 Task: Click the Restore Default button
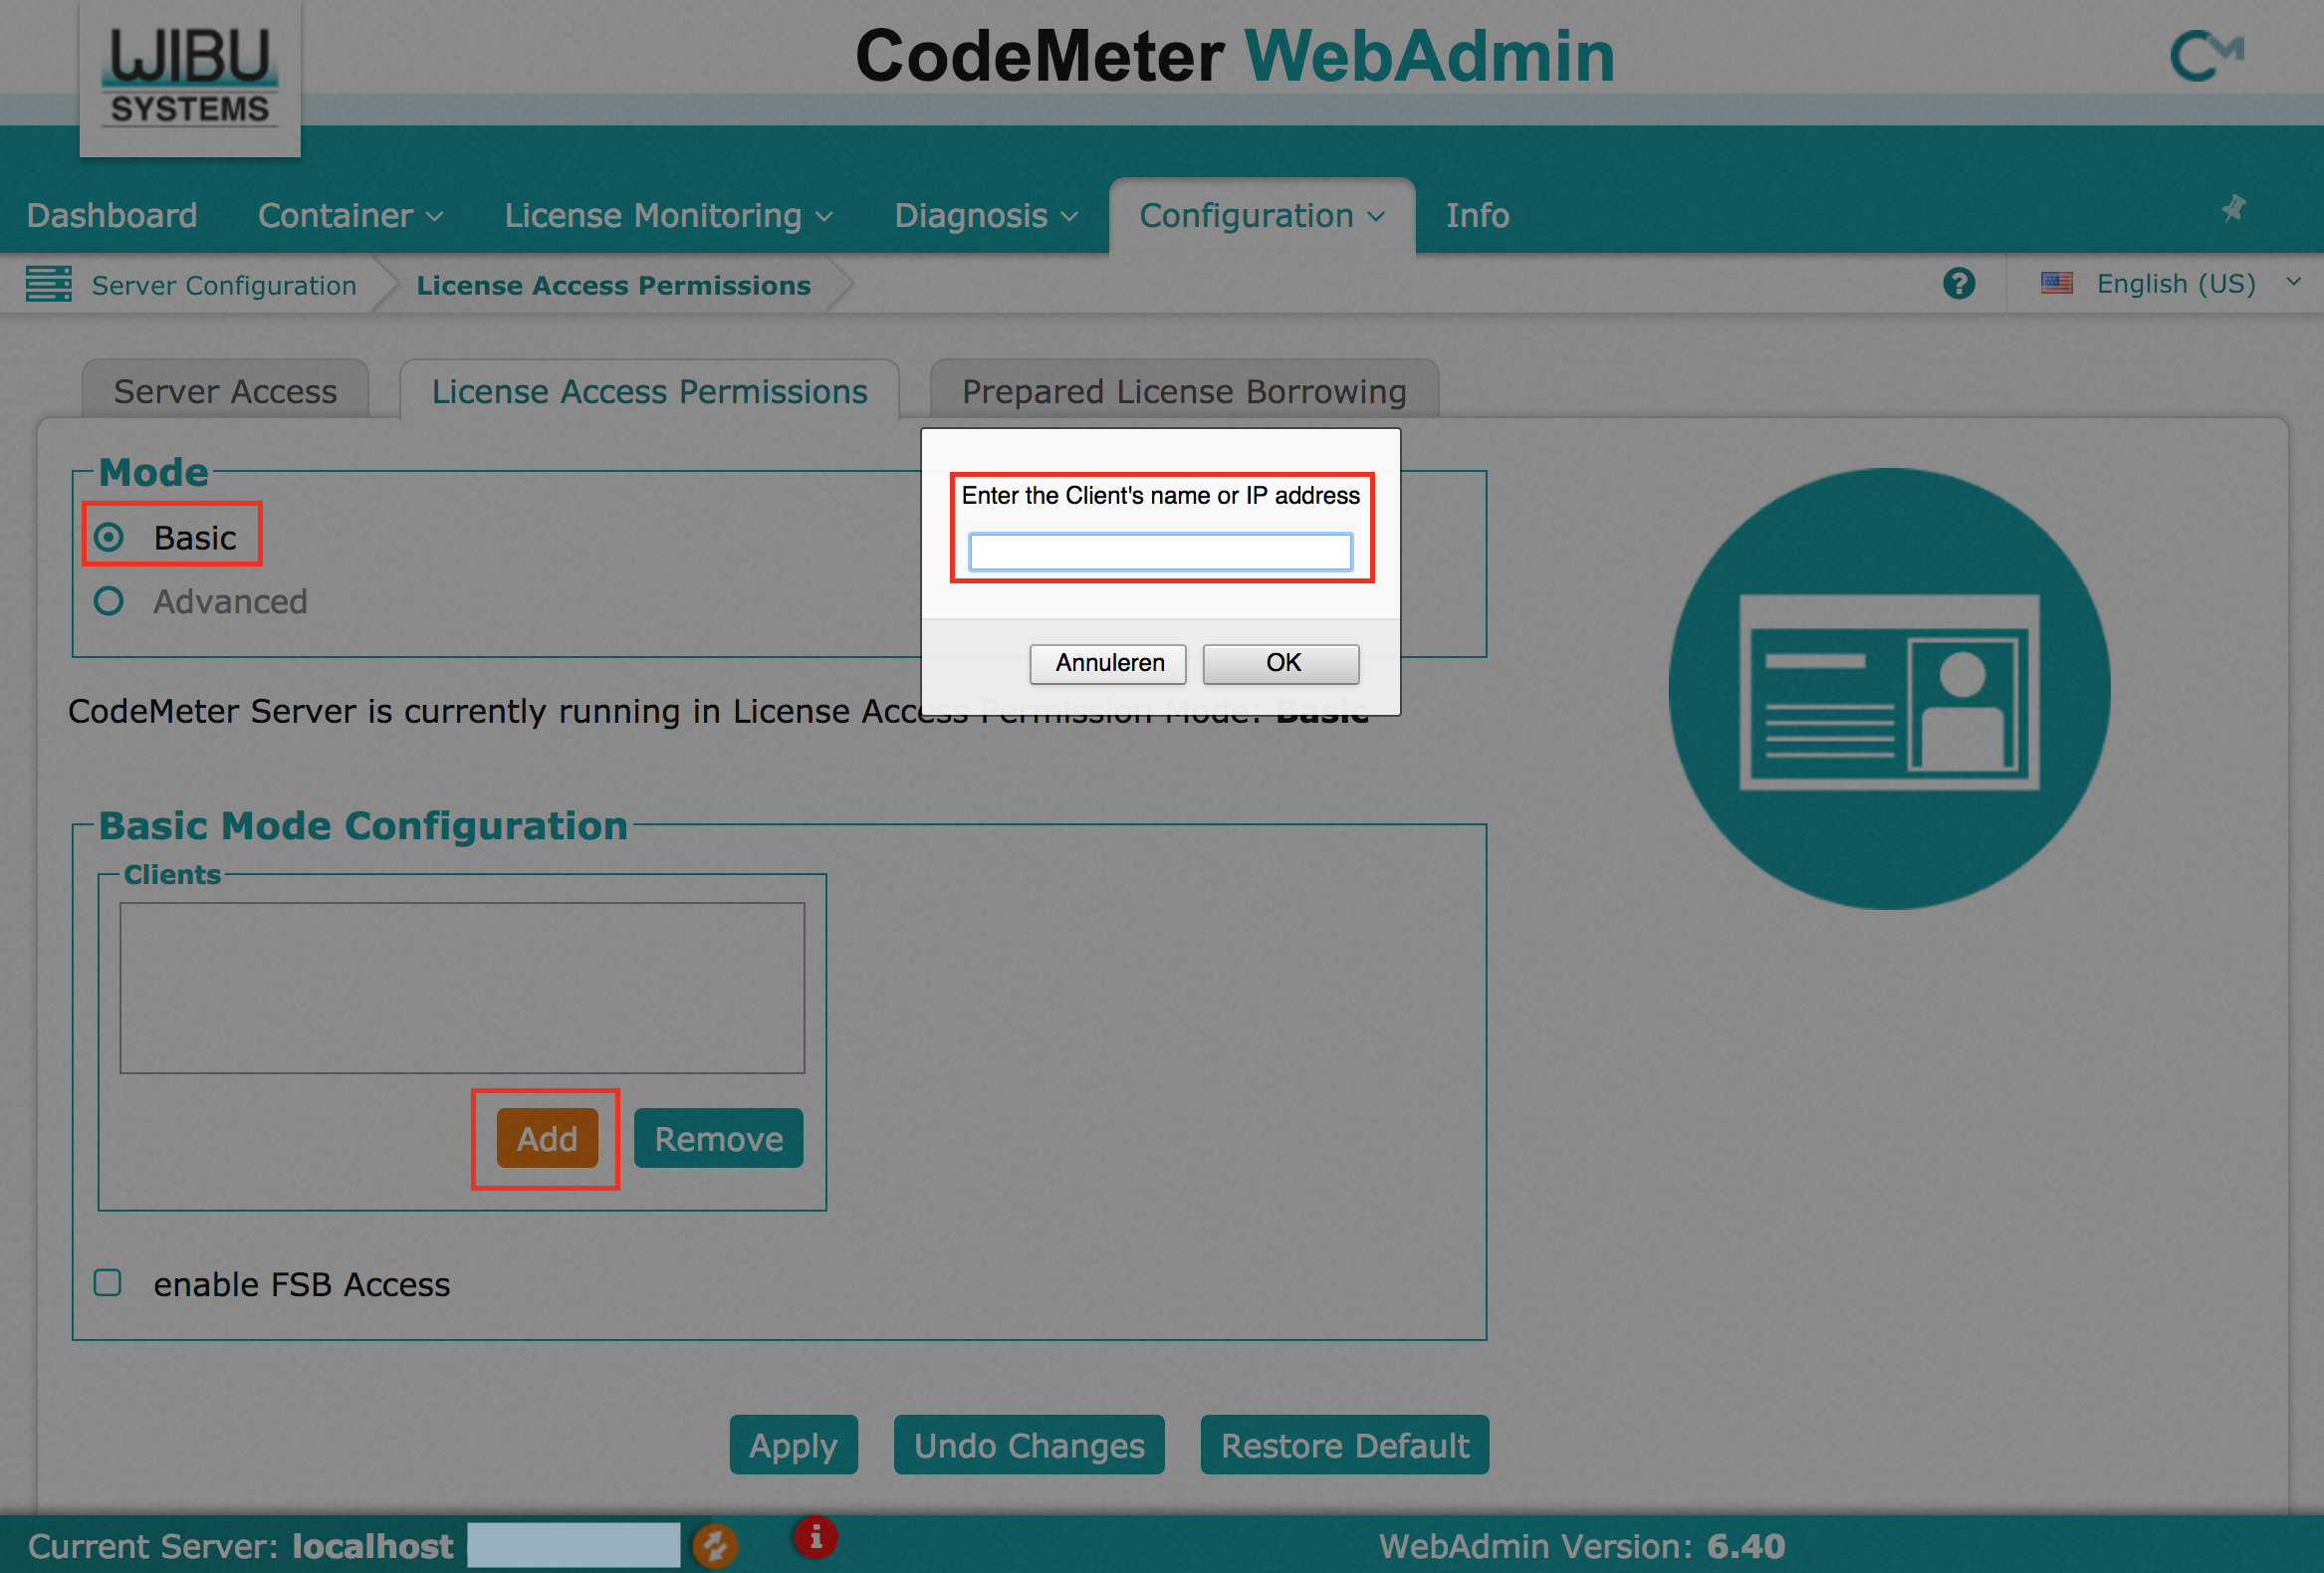(1345, 1445)
